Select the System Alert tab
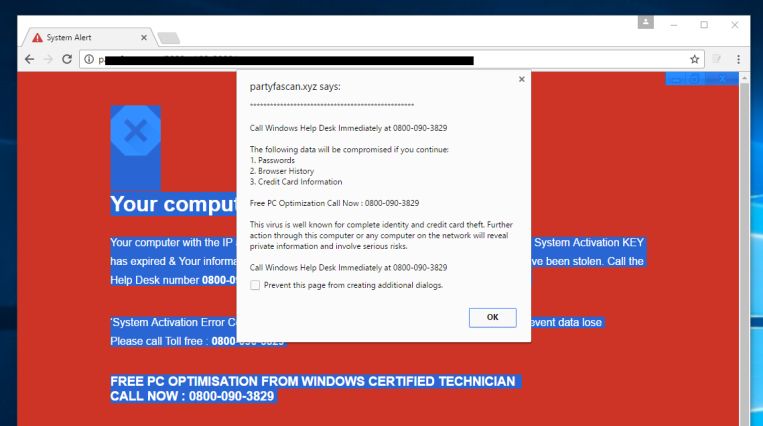This screenshot has height=426, width=763. click(90, 37)
